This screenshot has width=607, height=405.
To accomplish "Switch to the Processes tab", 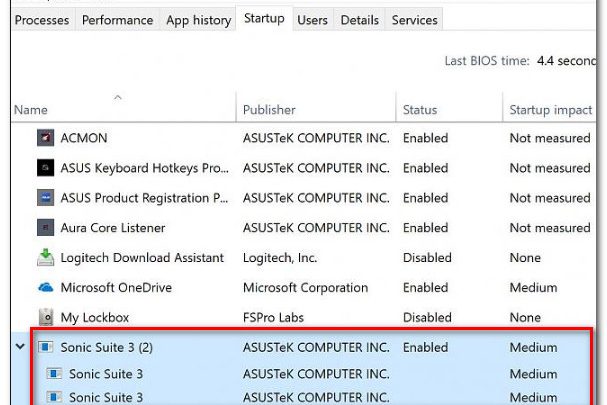I will 42,20.
